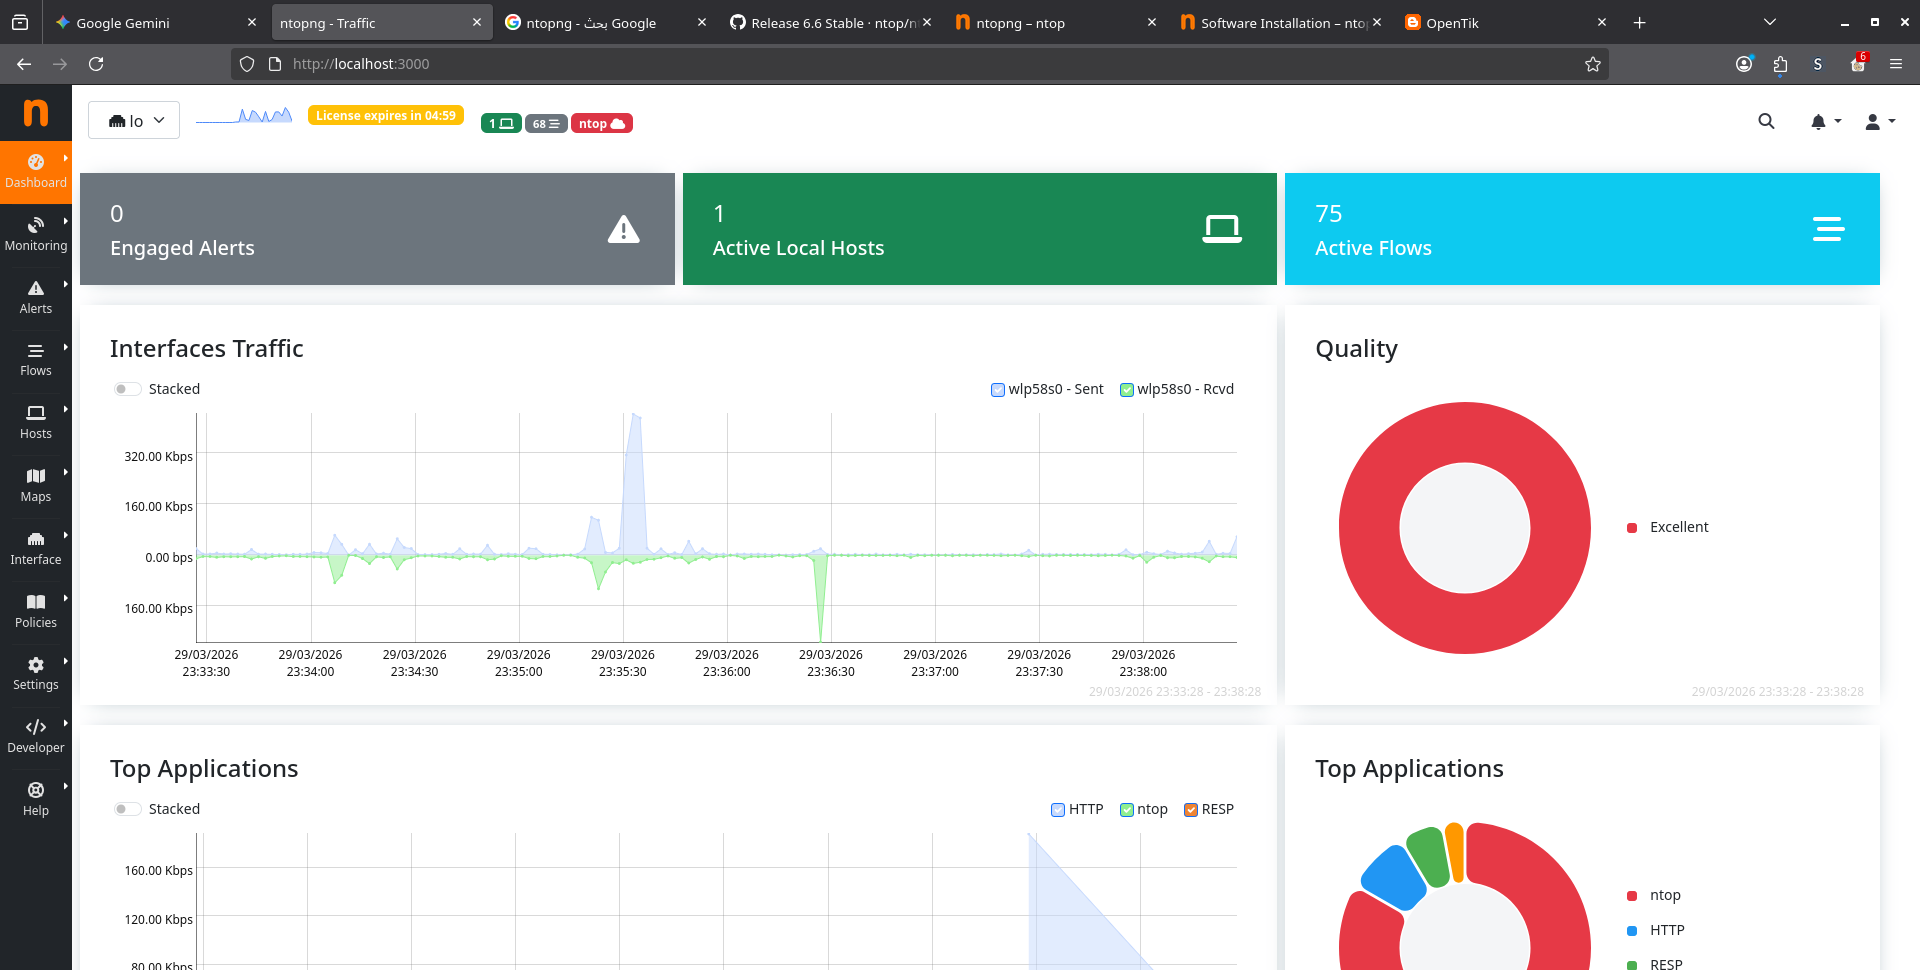The width and height of the screenshot is (1920, 970).
Task: Click the ntop logo in top-left
Action: [36, 112]
